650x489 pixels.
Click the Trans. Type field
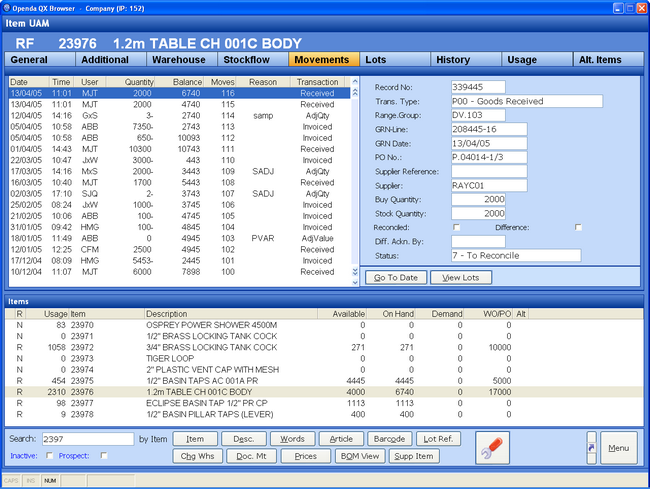527,101
